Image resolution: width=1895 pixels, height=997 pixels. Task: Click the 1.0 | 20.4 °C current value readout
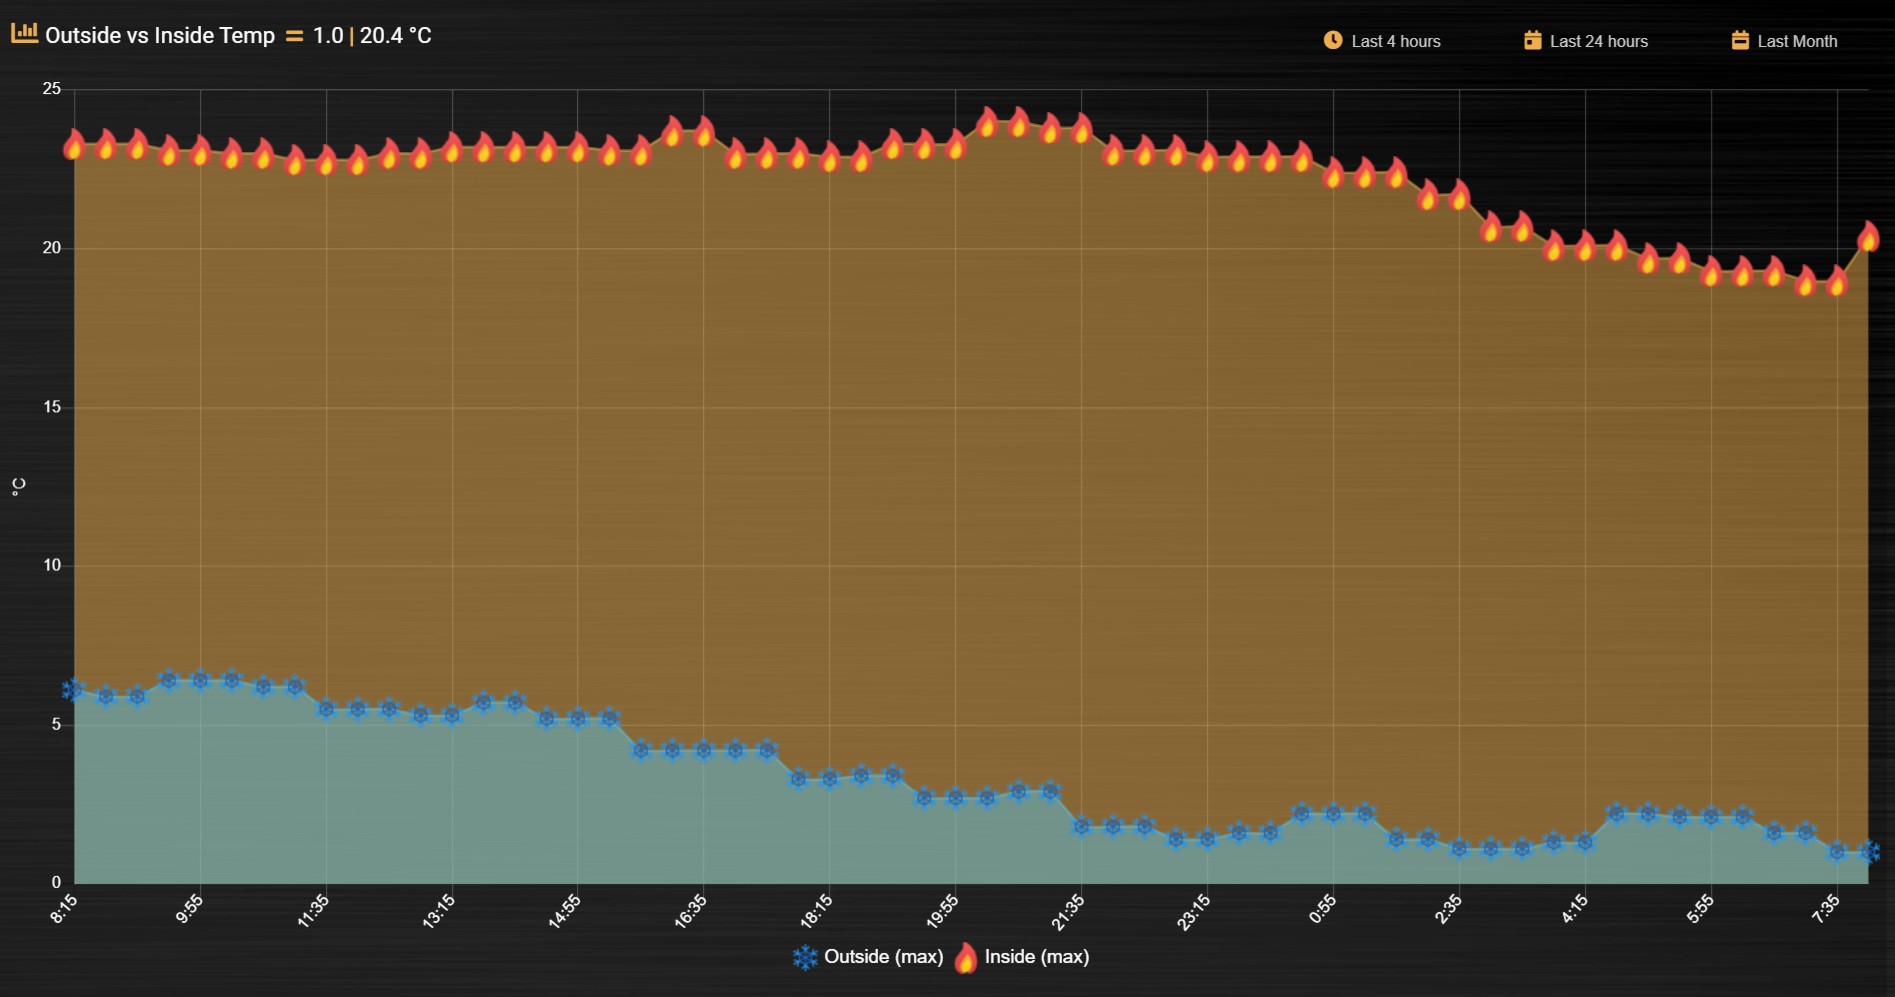pyautogui.click(x=372, y=36)
